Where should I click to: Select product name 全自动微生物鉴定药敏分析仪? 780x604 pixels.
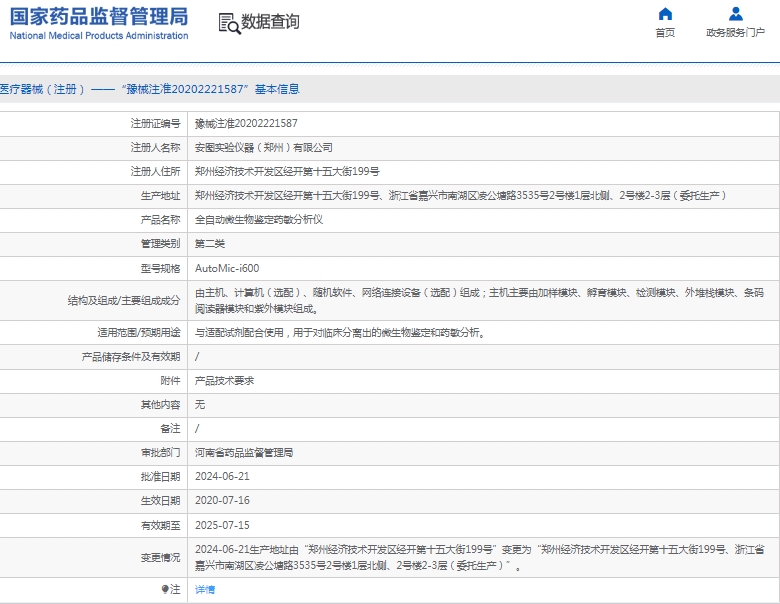pyautogui.click(x=259, y=219)
